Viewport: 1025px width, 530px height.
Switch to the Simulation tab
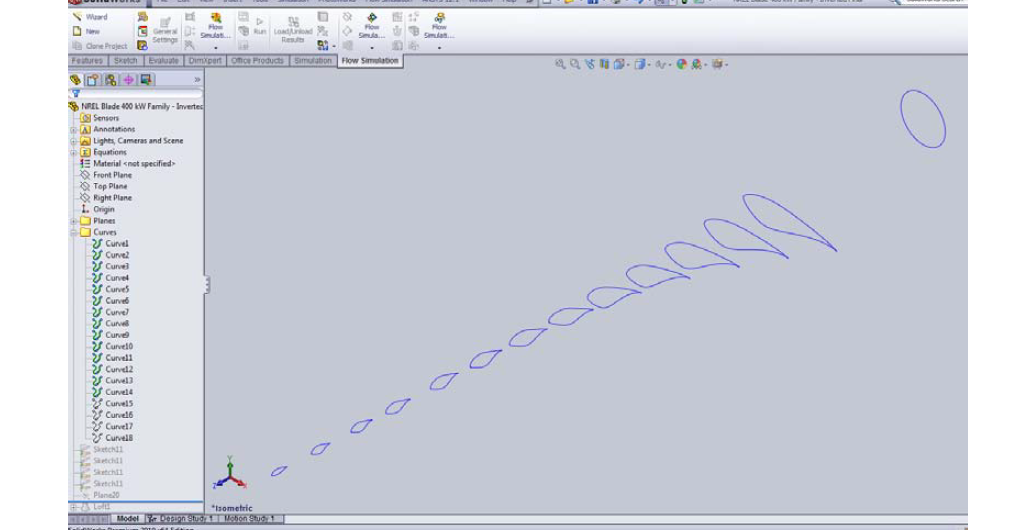click(x=312, y=61)
